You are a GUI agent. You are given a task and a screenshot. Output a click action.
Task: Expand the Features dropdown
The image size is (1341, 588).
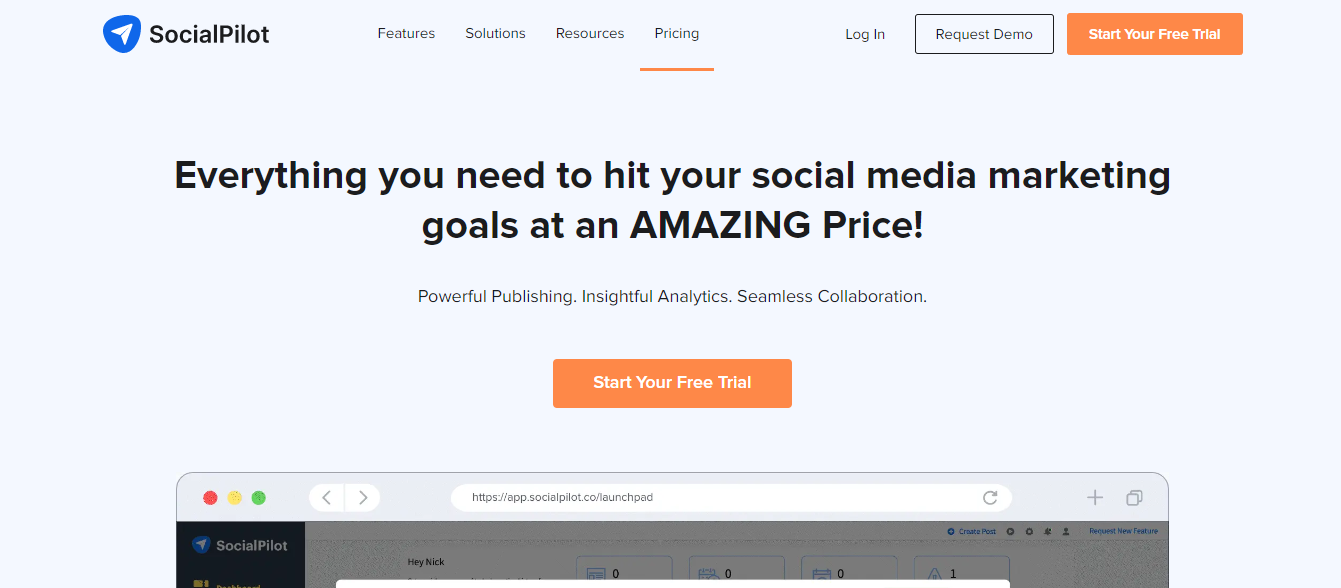point(406,33)
